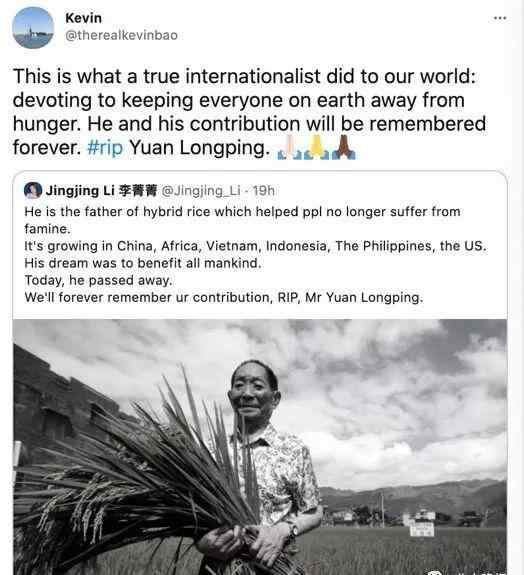Viewport: 524px width, 575px height.
Task: Open Kevin's profile avatar picture
Action: [33, 28]
